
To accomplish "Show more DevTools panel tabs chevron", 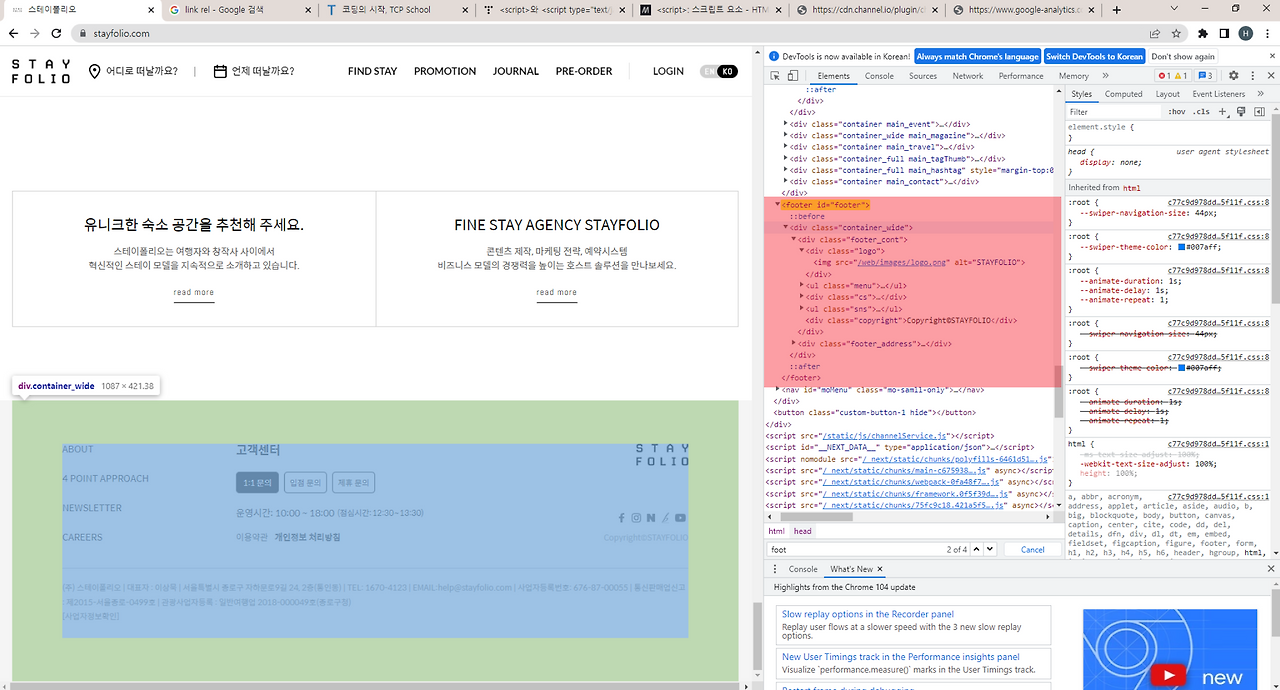I will (1107, 76).
